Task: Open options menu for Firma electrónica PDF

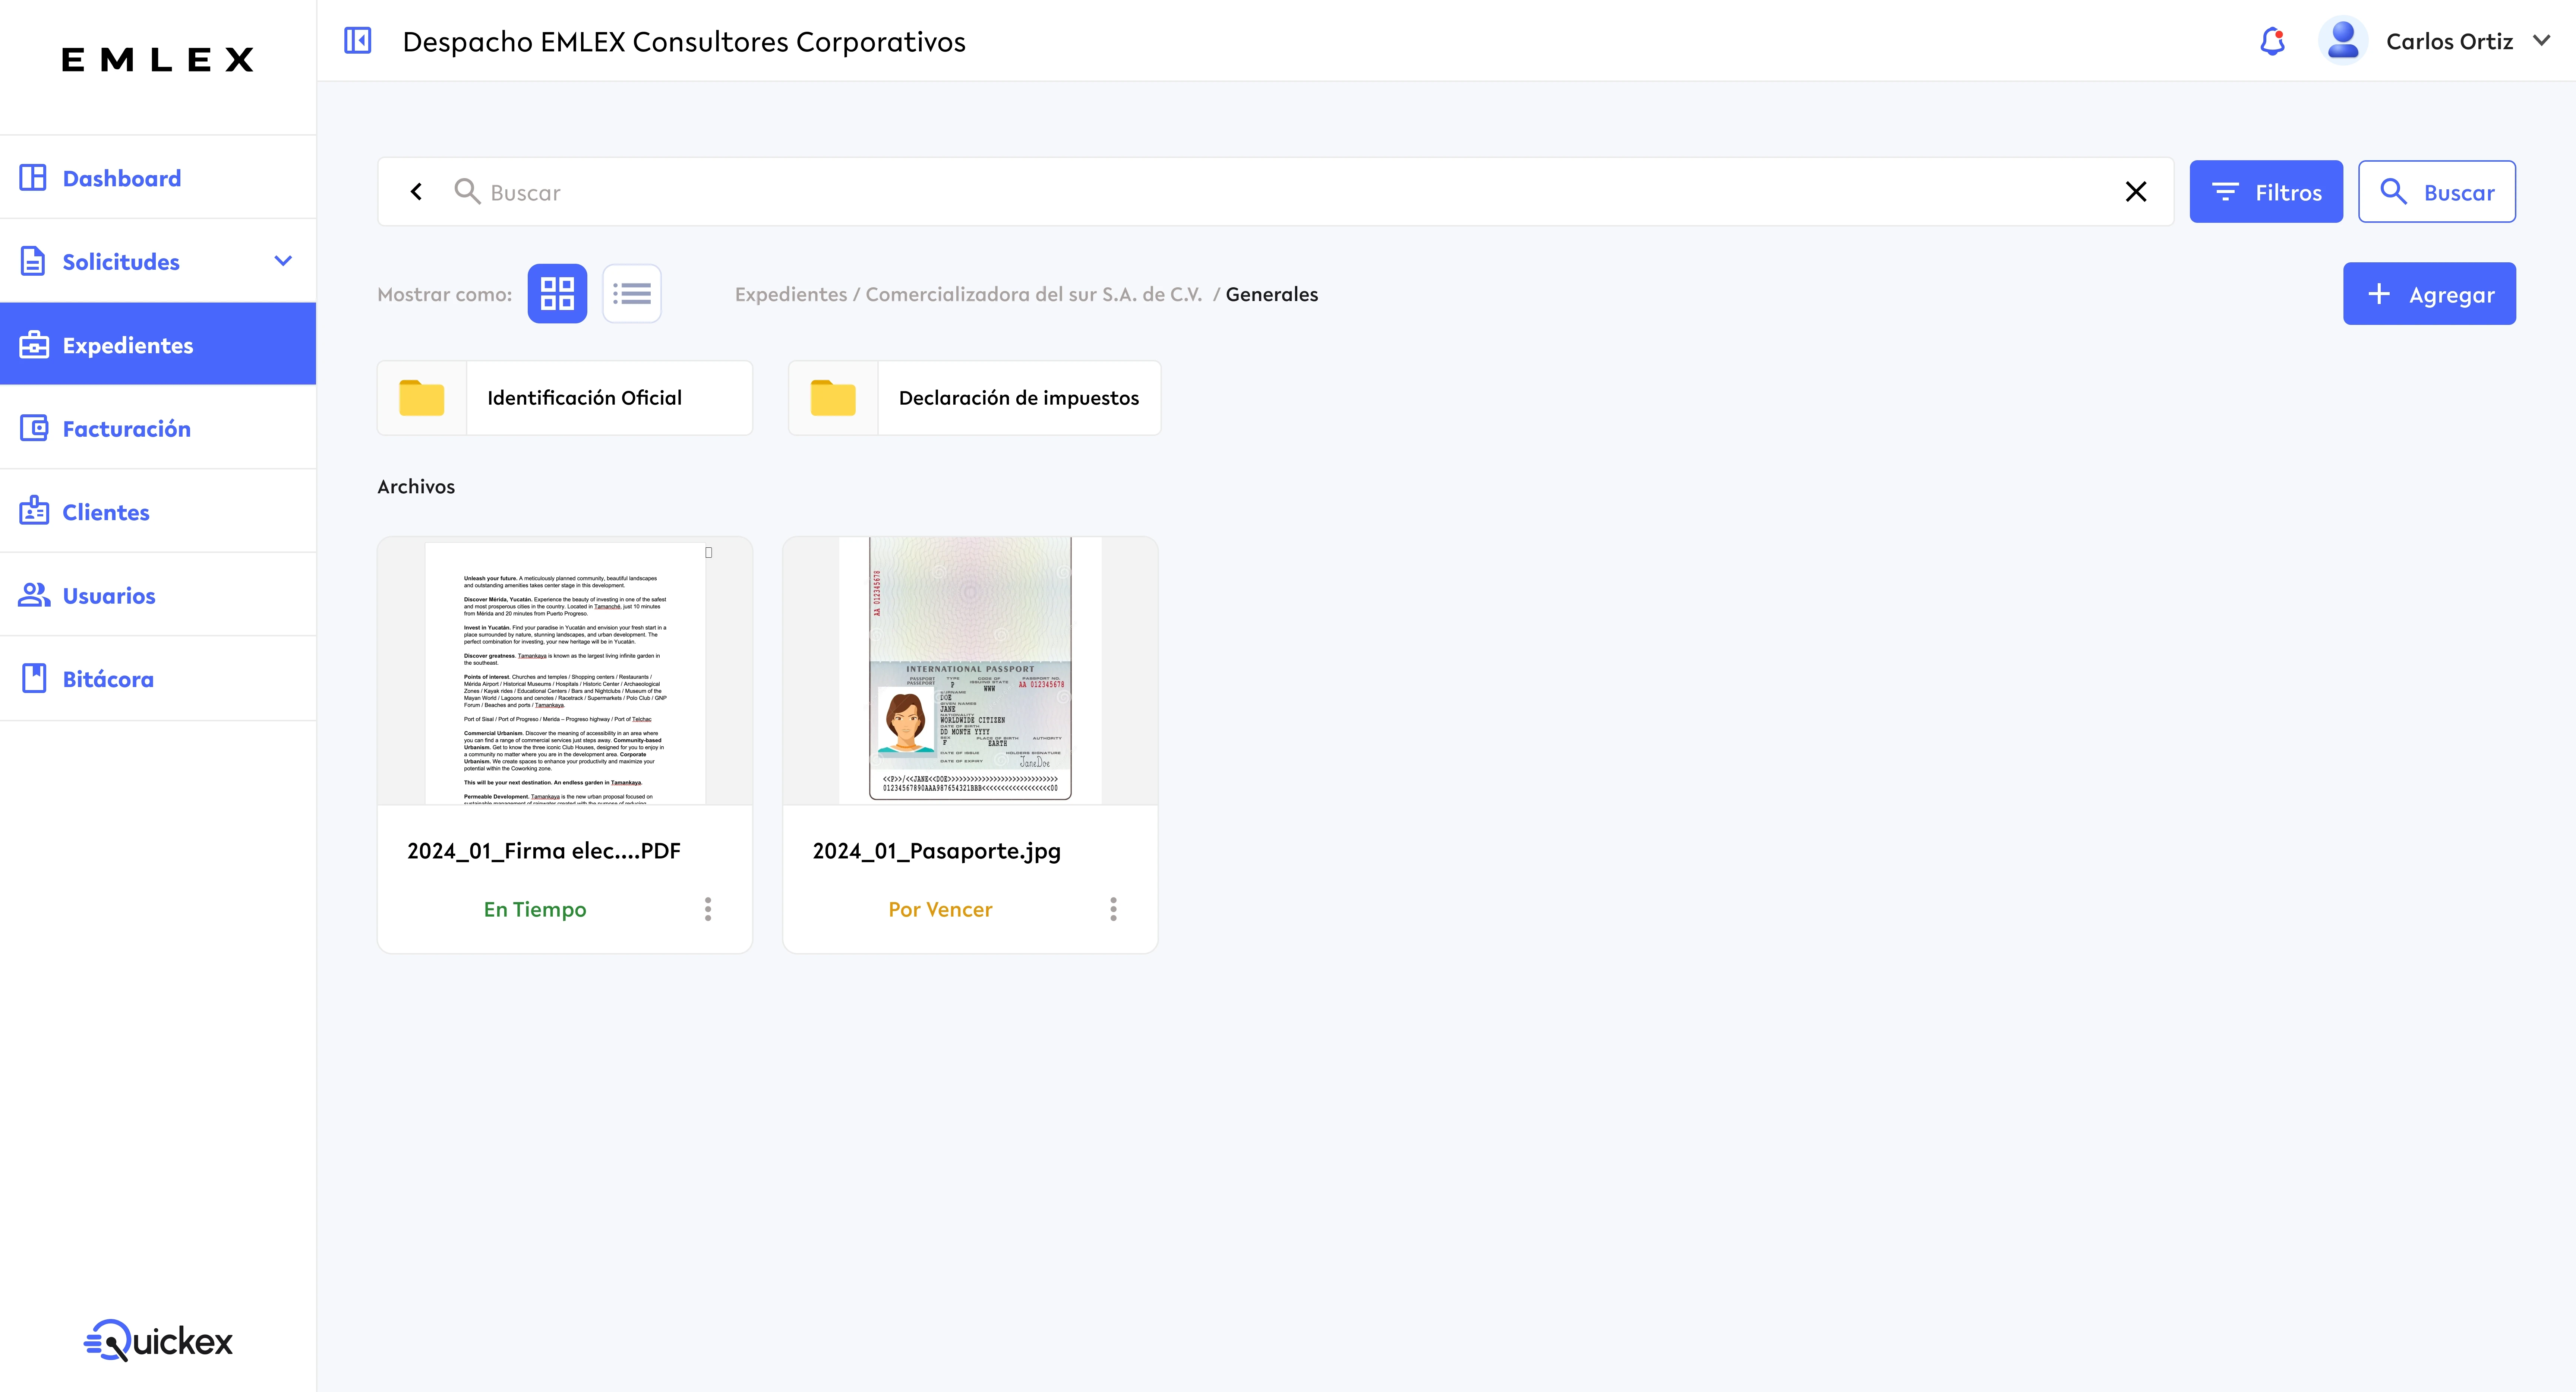Action: pos(708,909)
